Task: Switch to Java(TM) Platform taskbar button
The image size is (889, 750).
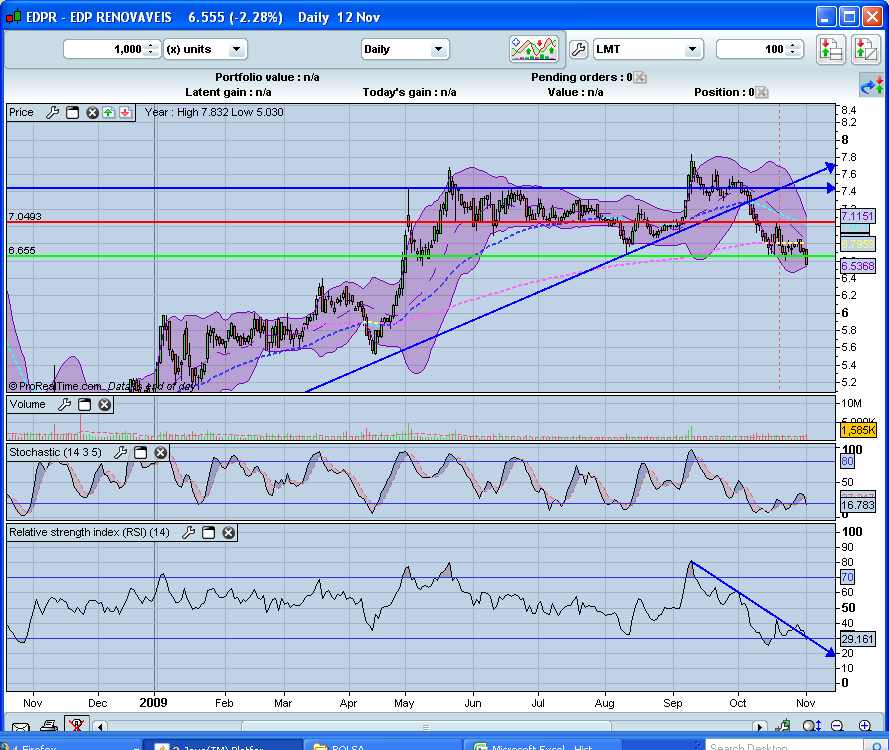Action: 222,745
